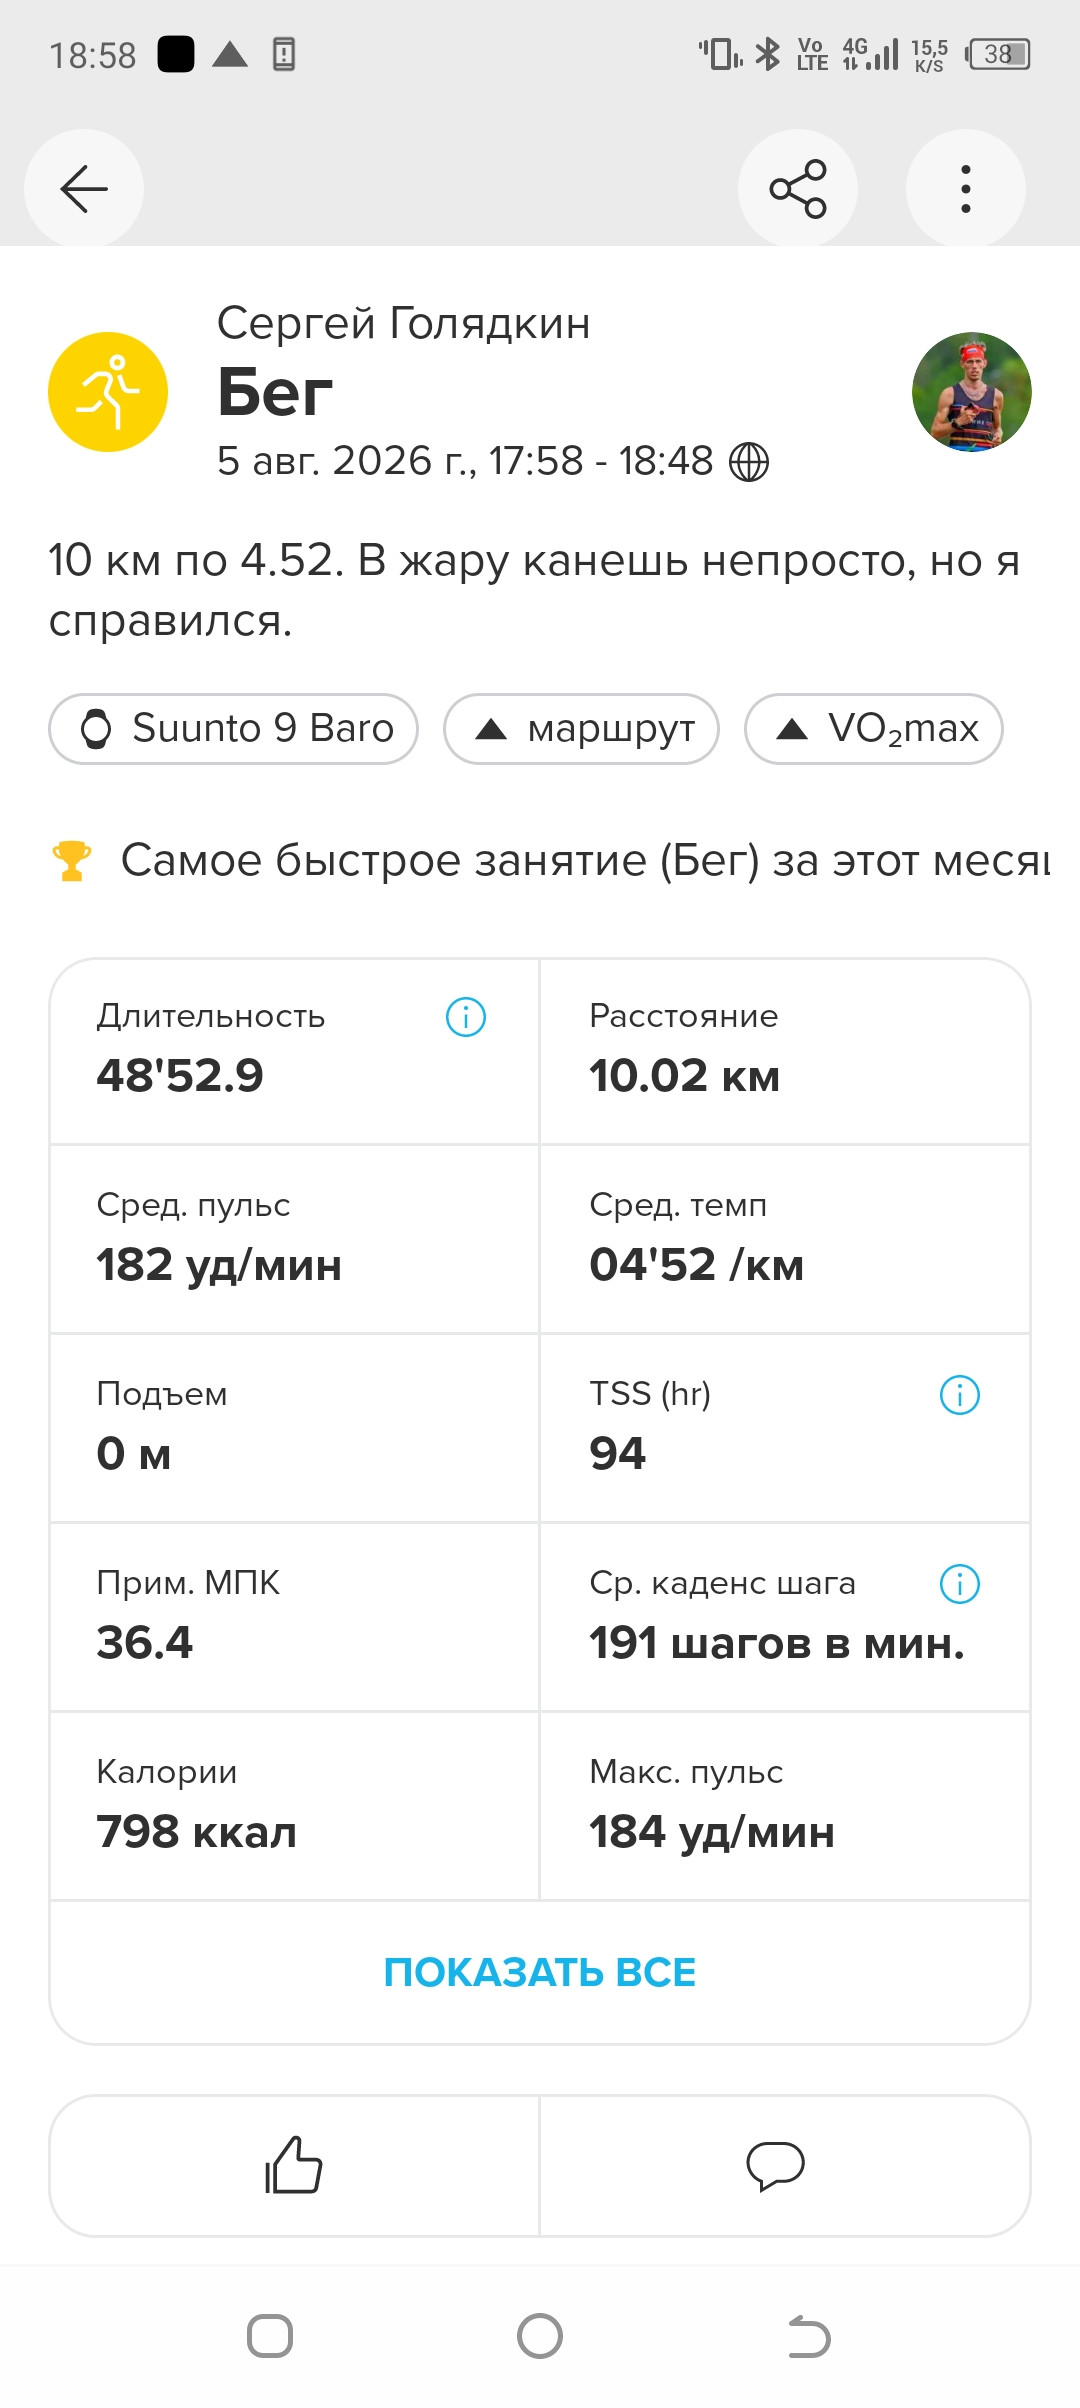Expand all stats with ПОКАЗАТЬ ВСЕ

click(540, 1972)
